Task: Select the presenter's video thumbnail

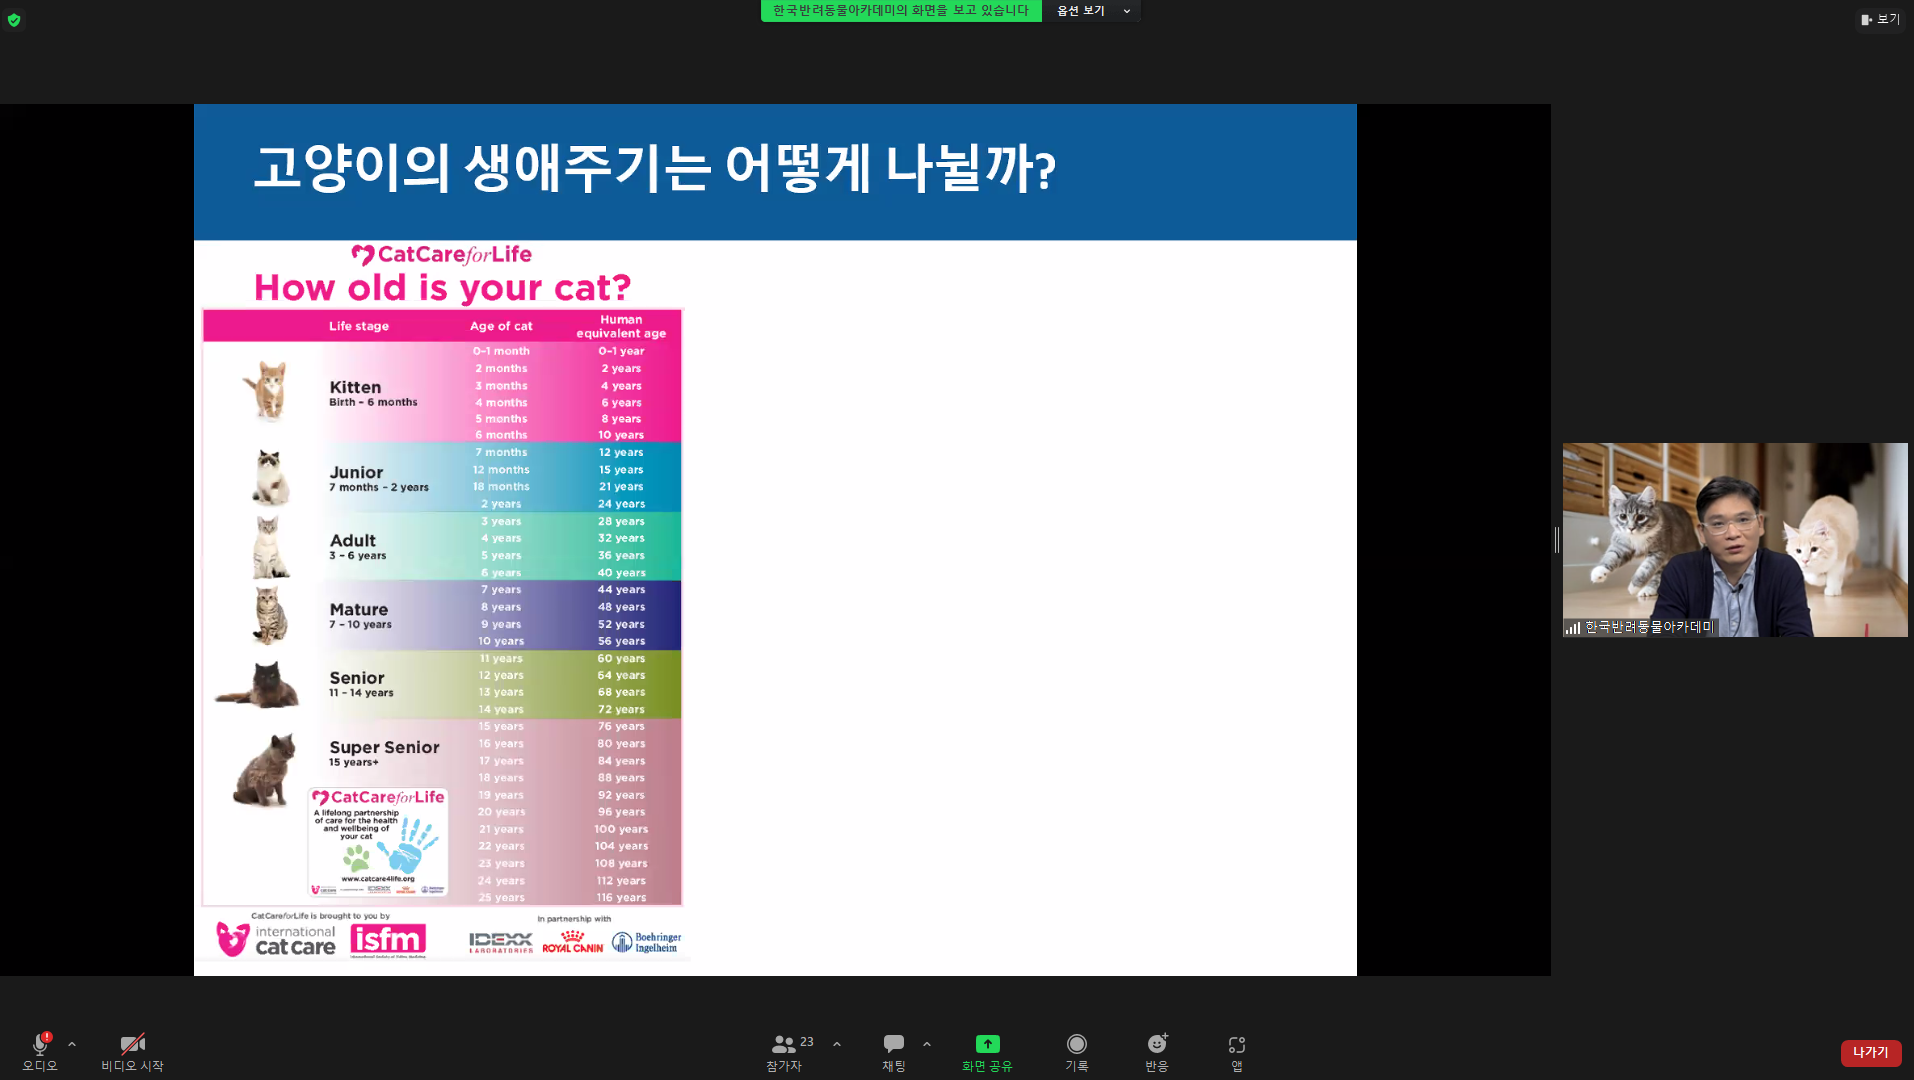Action: (1735, 540)
